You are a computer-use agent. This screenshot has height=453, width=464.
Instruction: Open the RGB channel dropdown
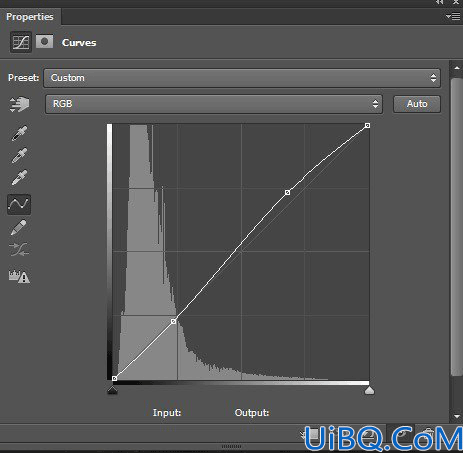click(214, 104)
